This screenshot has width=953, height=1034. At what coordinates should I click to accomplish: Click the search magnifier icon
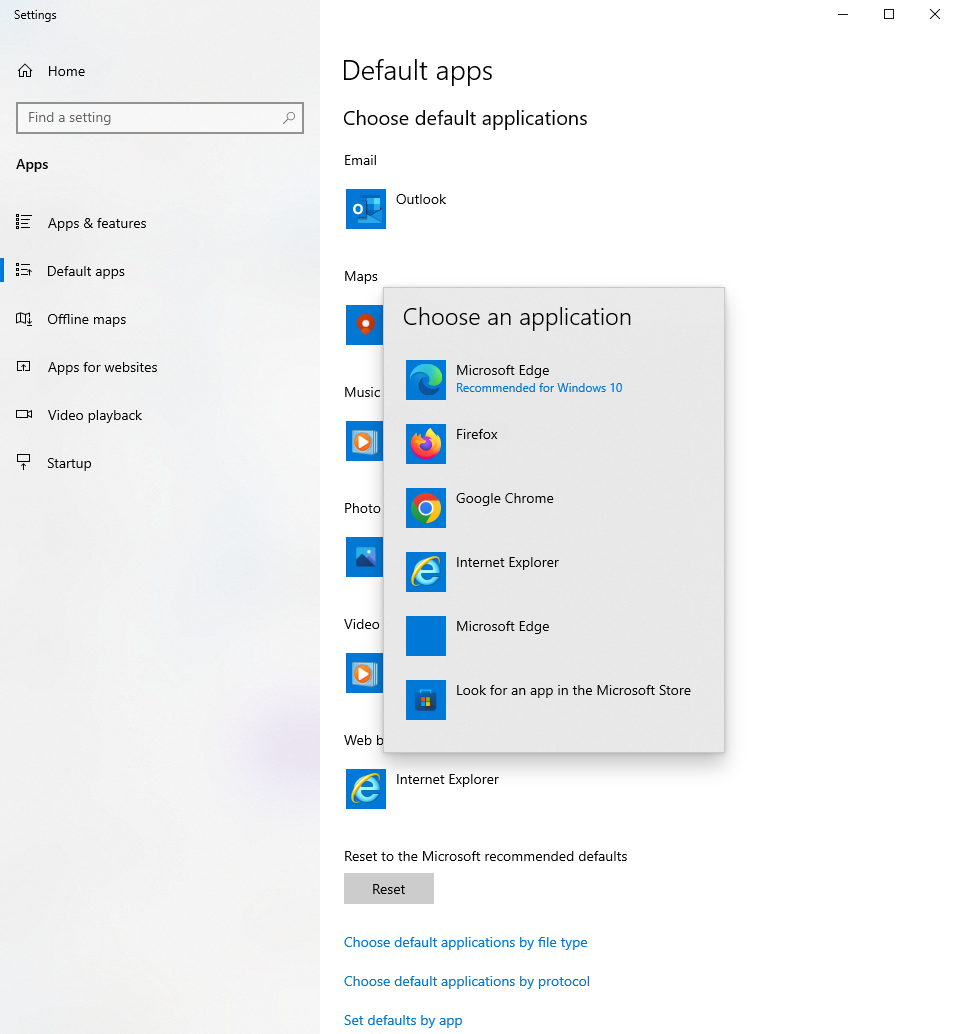point(289,117)
